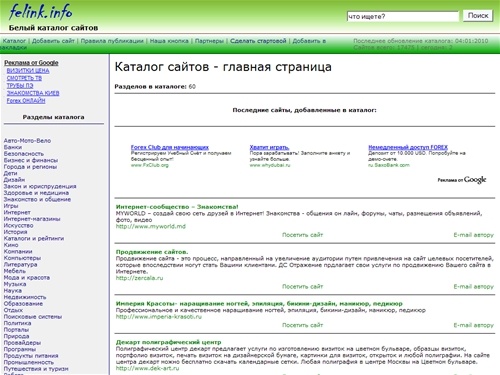Click the Реклама от Google logo in ad block

coord(462,180)
